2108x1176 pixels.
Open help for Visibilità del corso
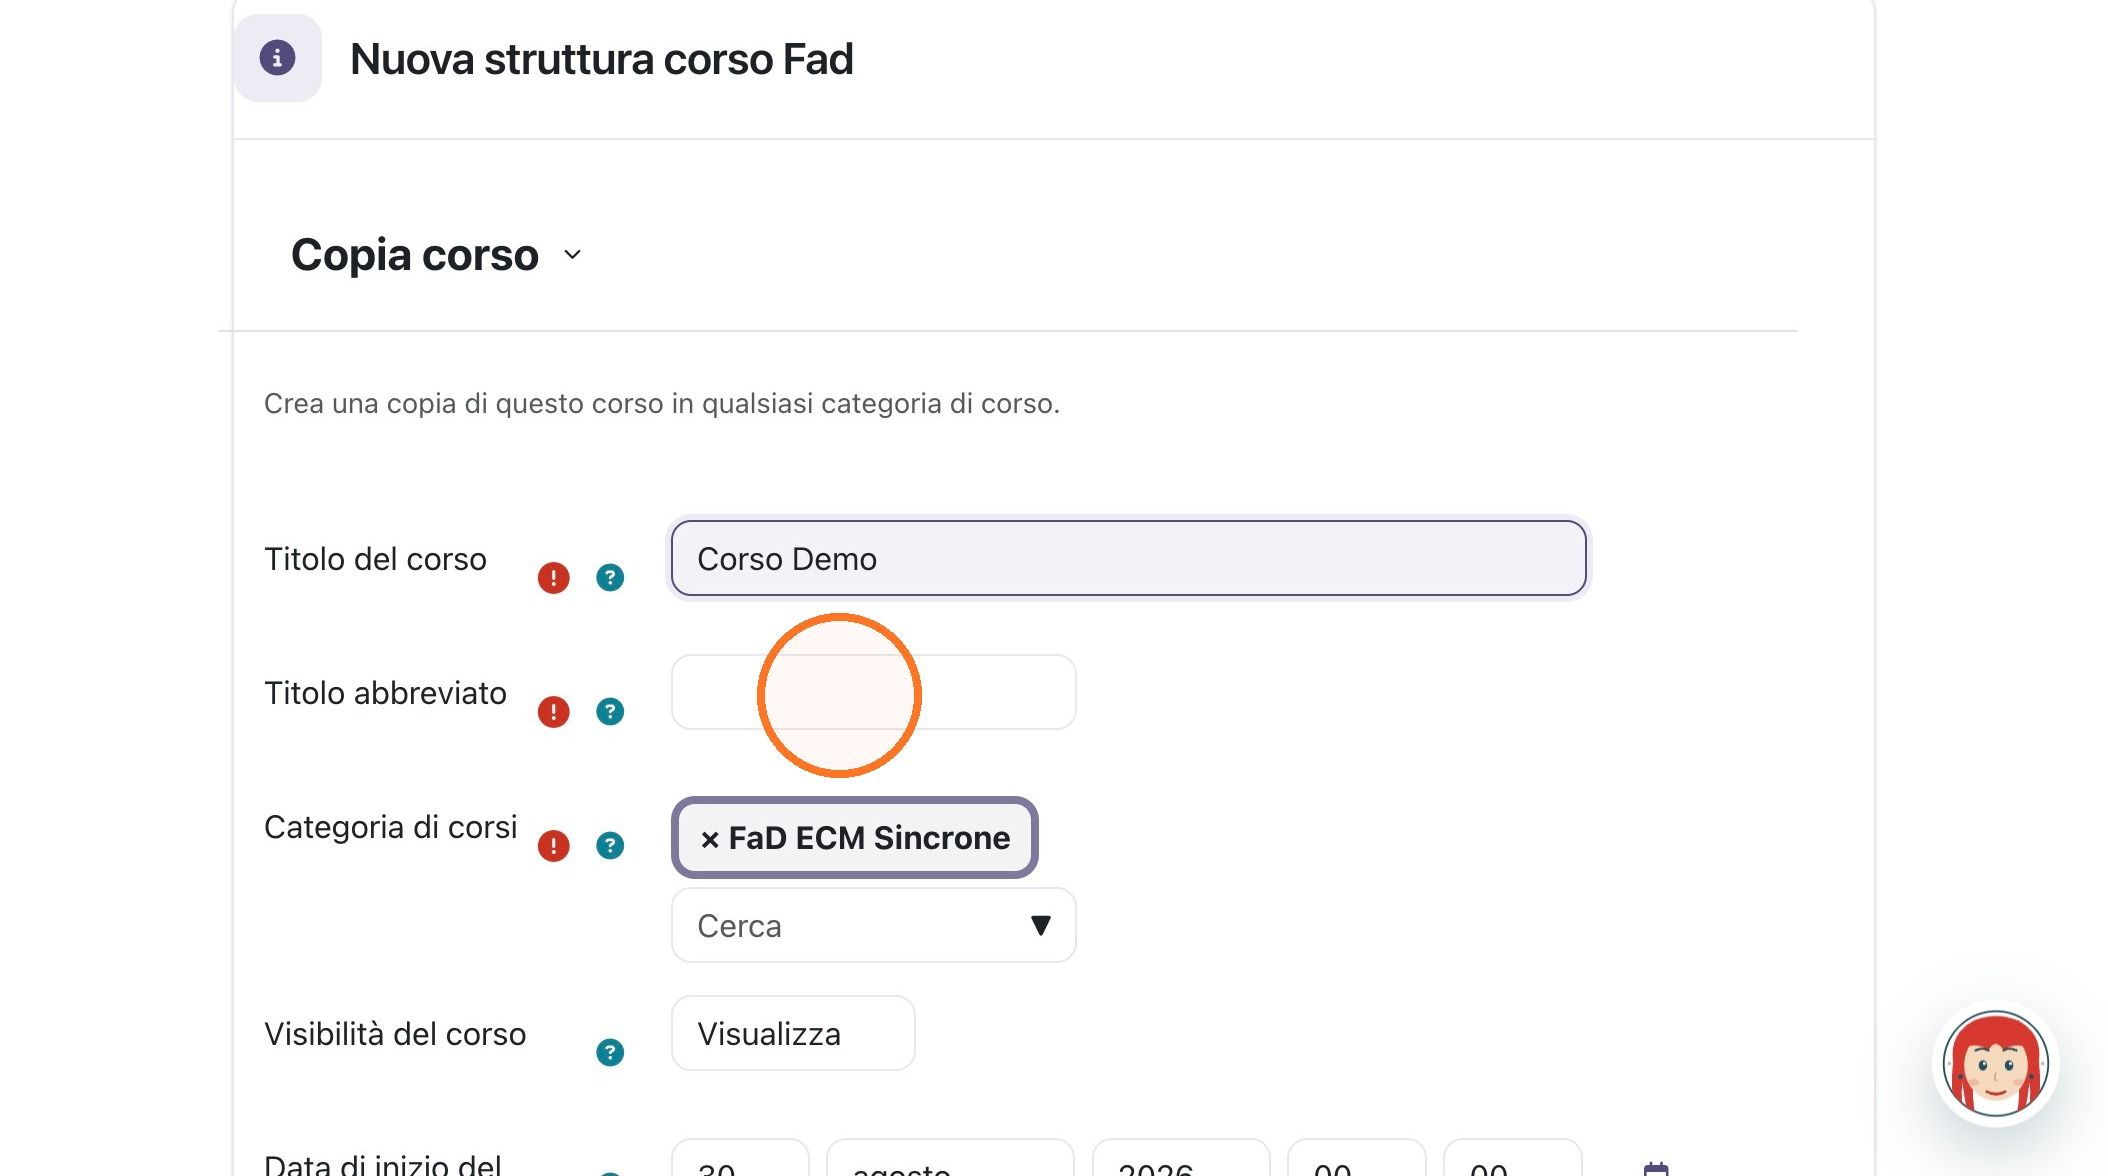tap(610, 1052)
